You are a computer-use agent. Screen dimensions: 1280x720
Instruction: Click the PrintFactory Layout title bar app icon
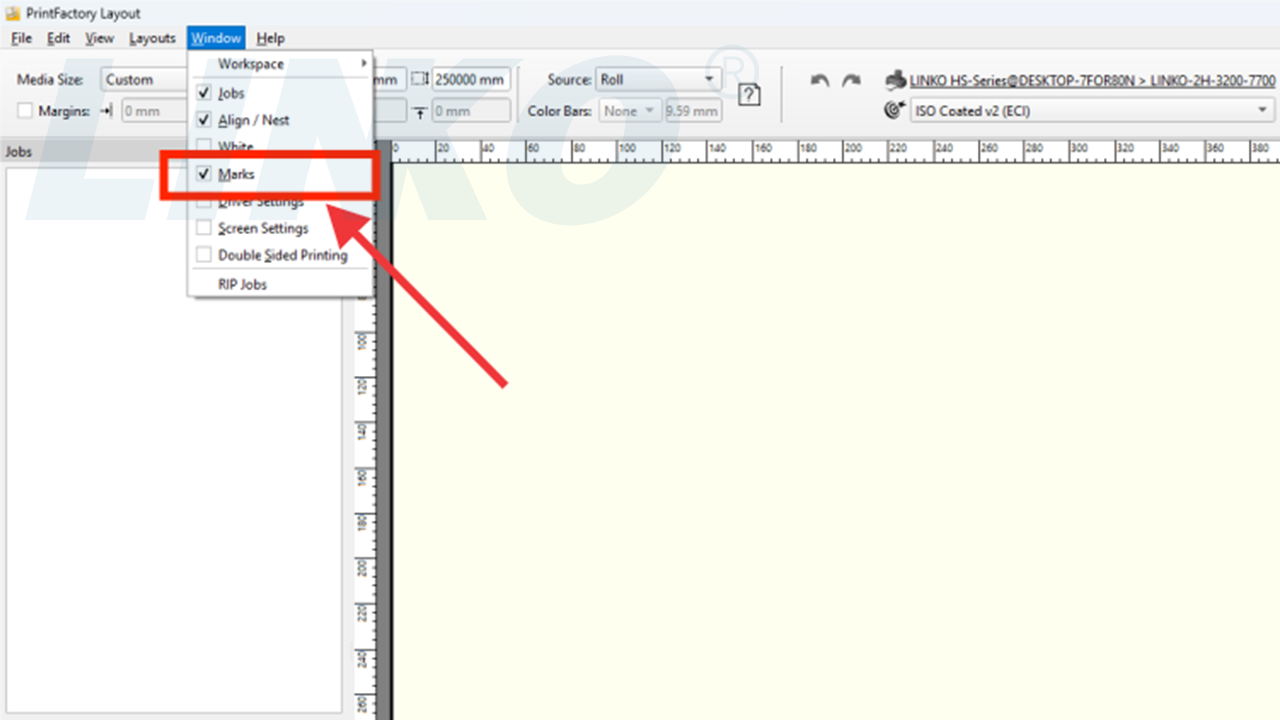[12, 13]
